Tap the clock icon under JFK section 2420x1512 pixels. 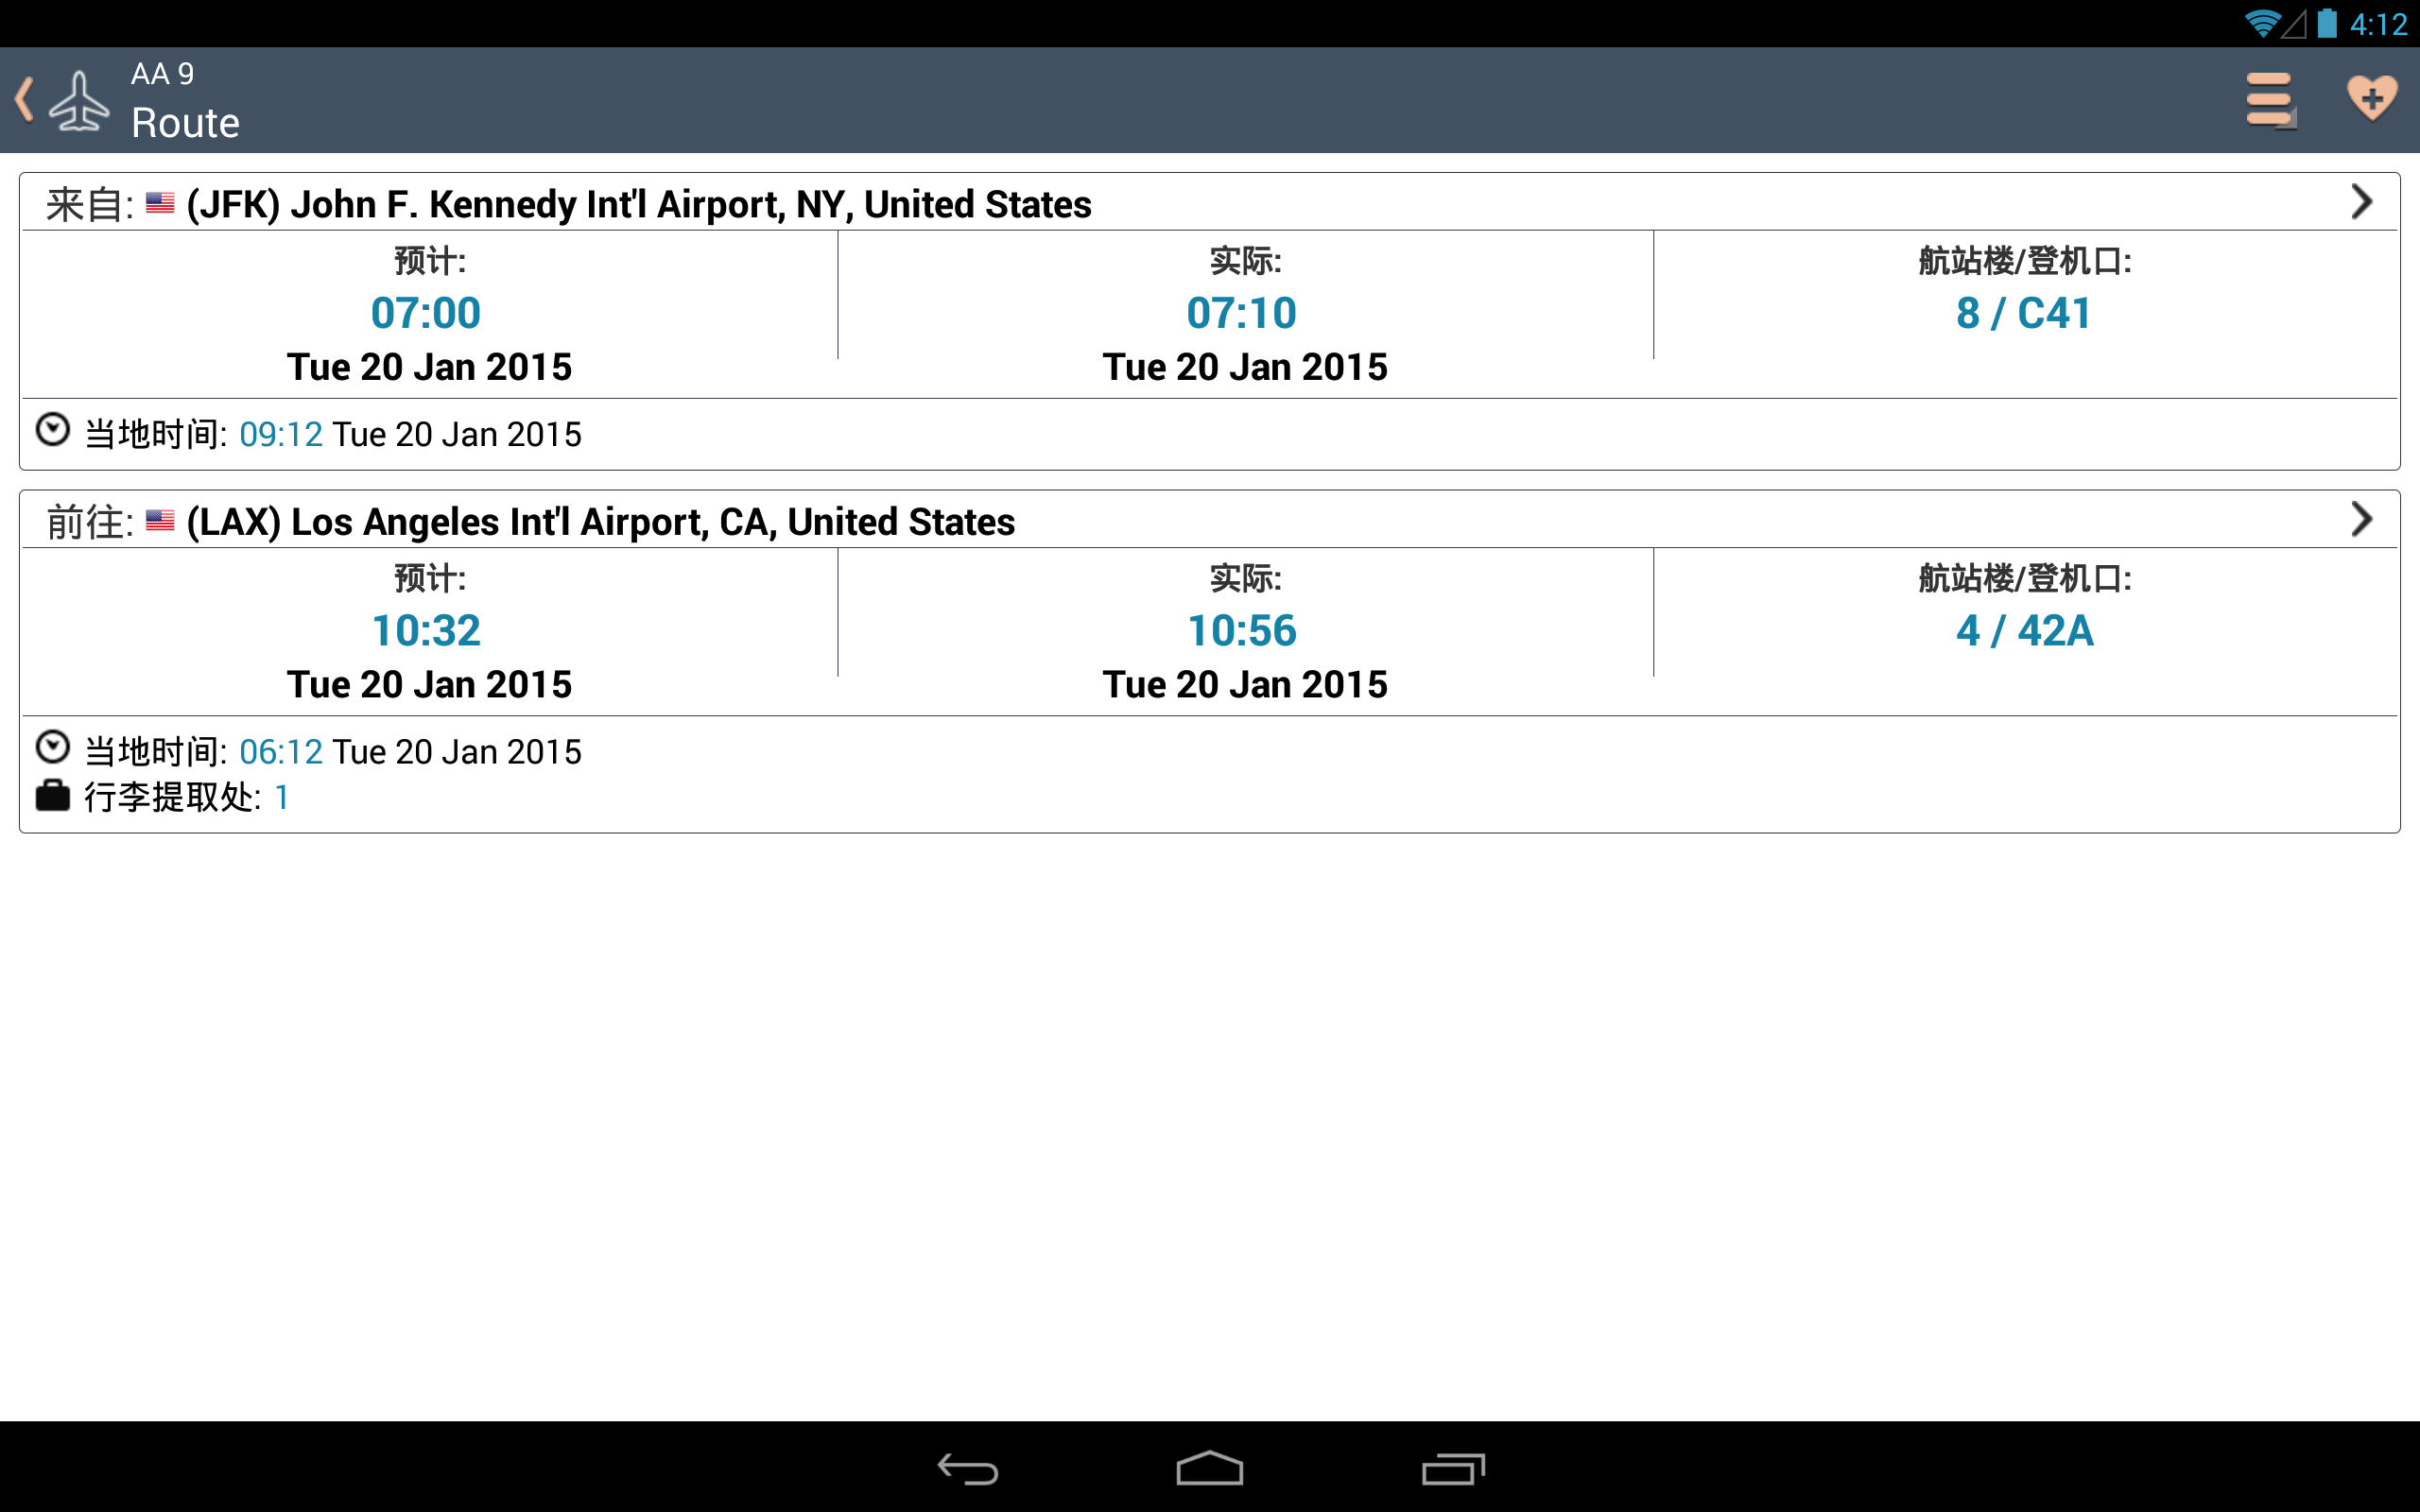tap(52, 431)
